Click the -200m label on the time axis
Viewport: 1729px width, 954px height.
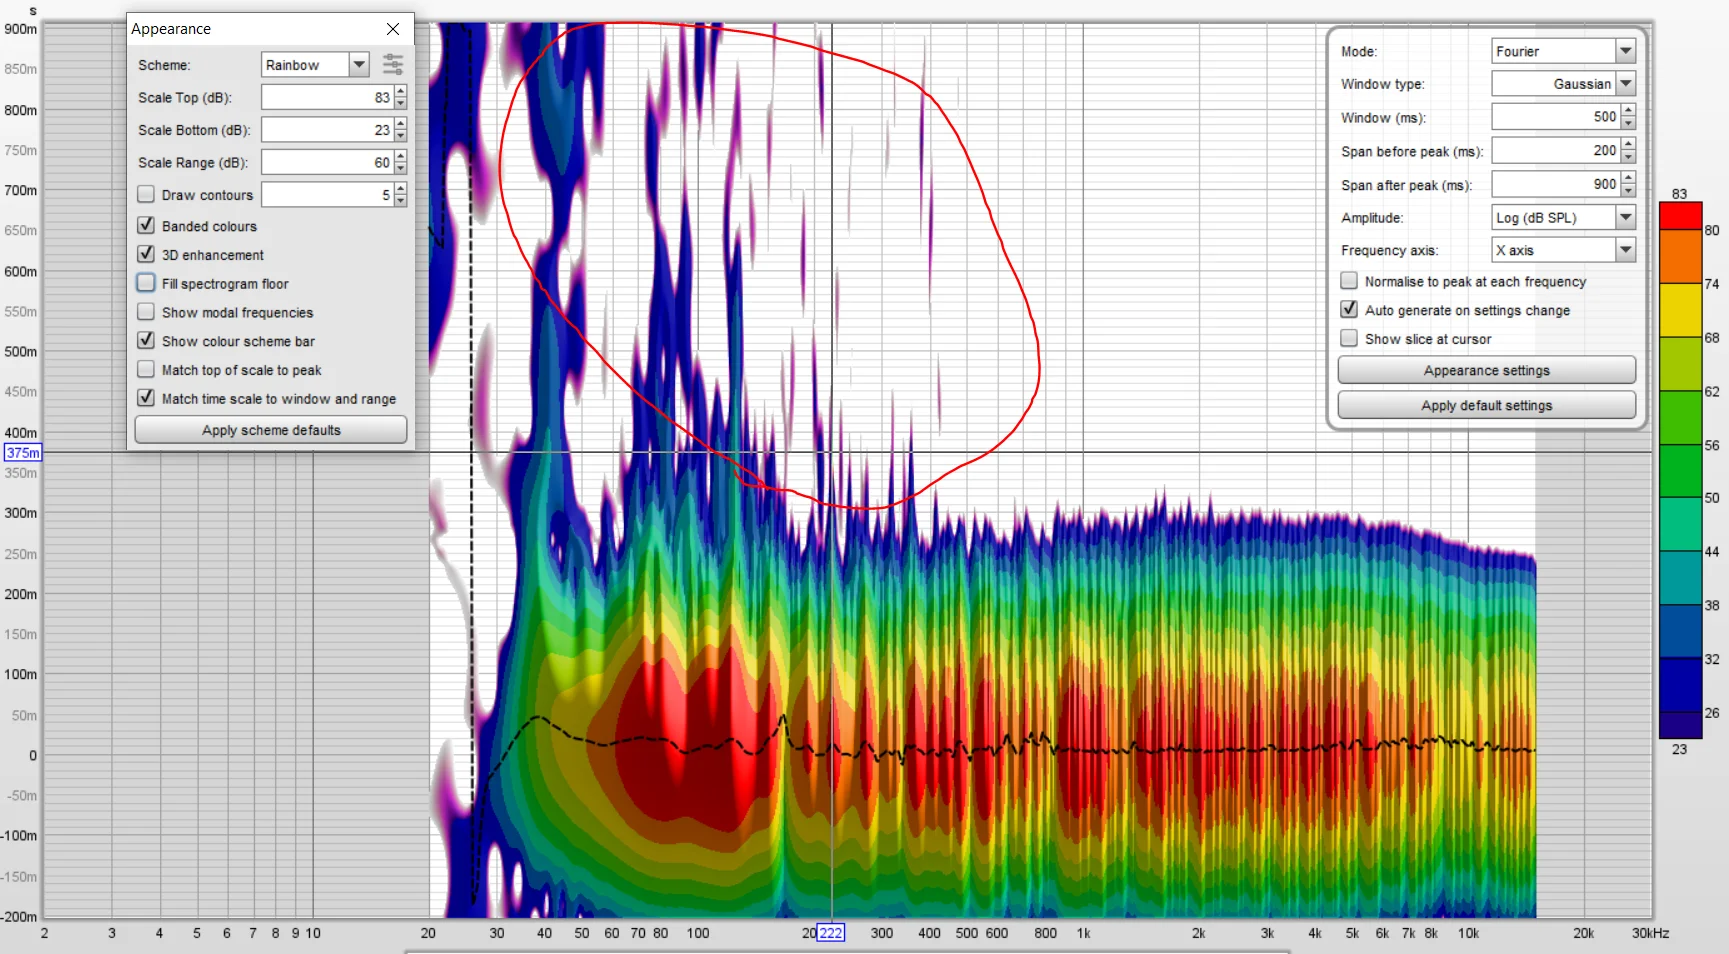tap(20, 916)
